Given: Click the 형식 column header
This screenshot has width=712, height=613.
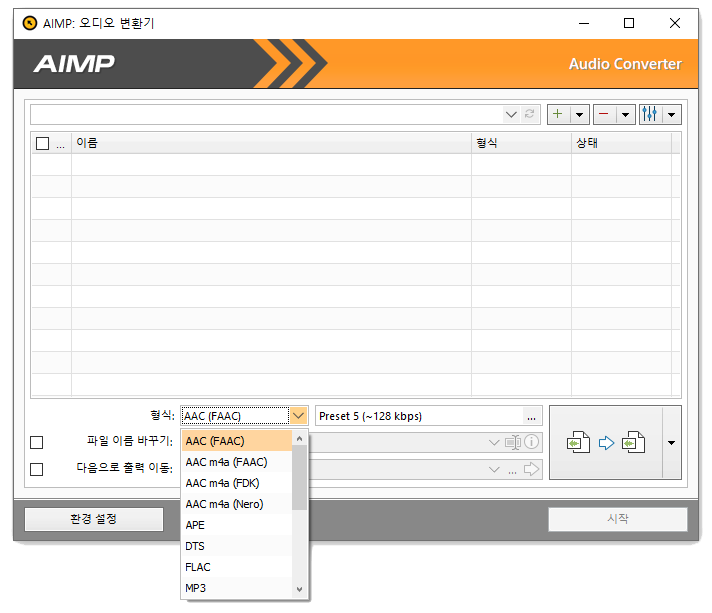Looking at the screenshot, I should (x=521, y=143).
